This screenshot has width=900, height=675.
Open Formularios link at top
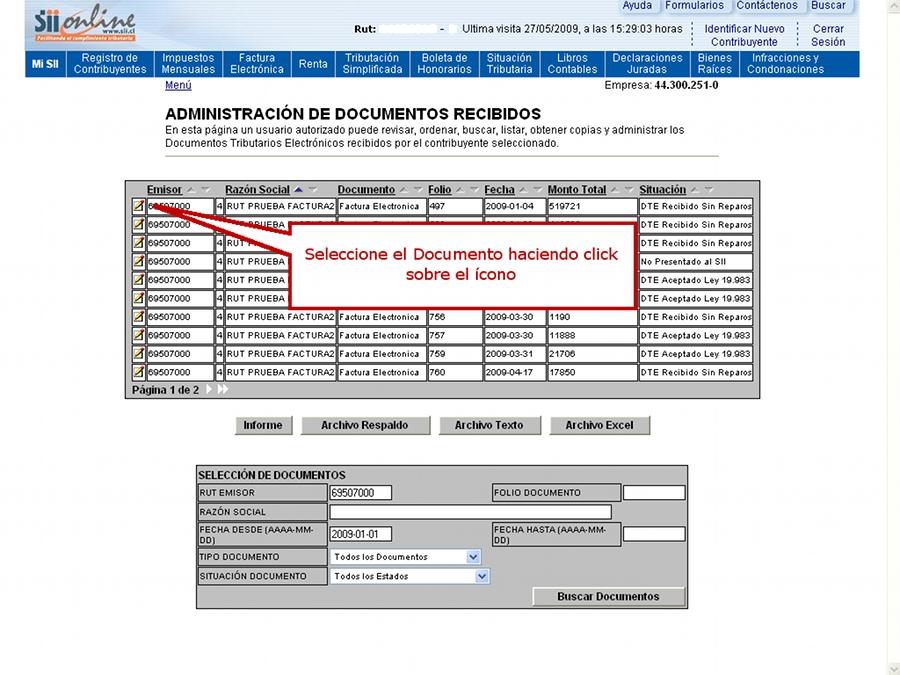[x=695, y=5]
